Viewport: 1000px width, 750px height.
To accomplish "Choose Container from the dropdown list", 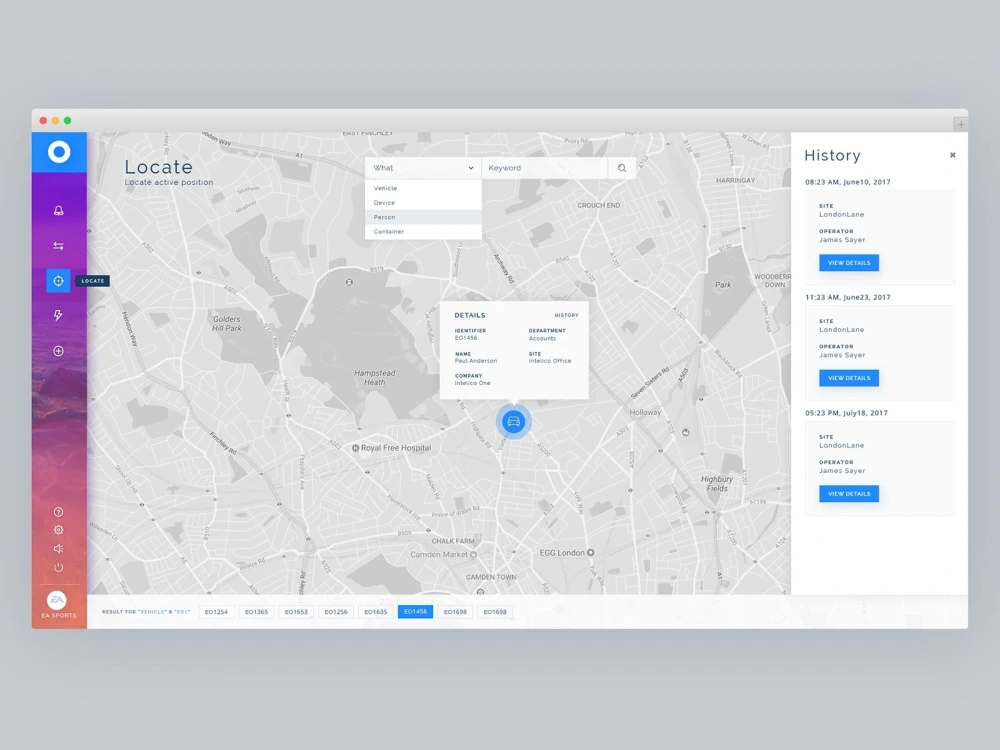I will pos(423,232).
